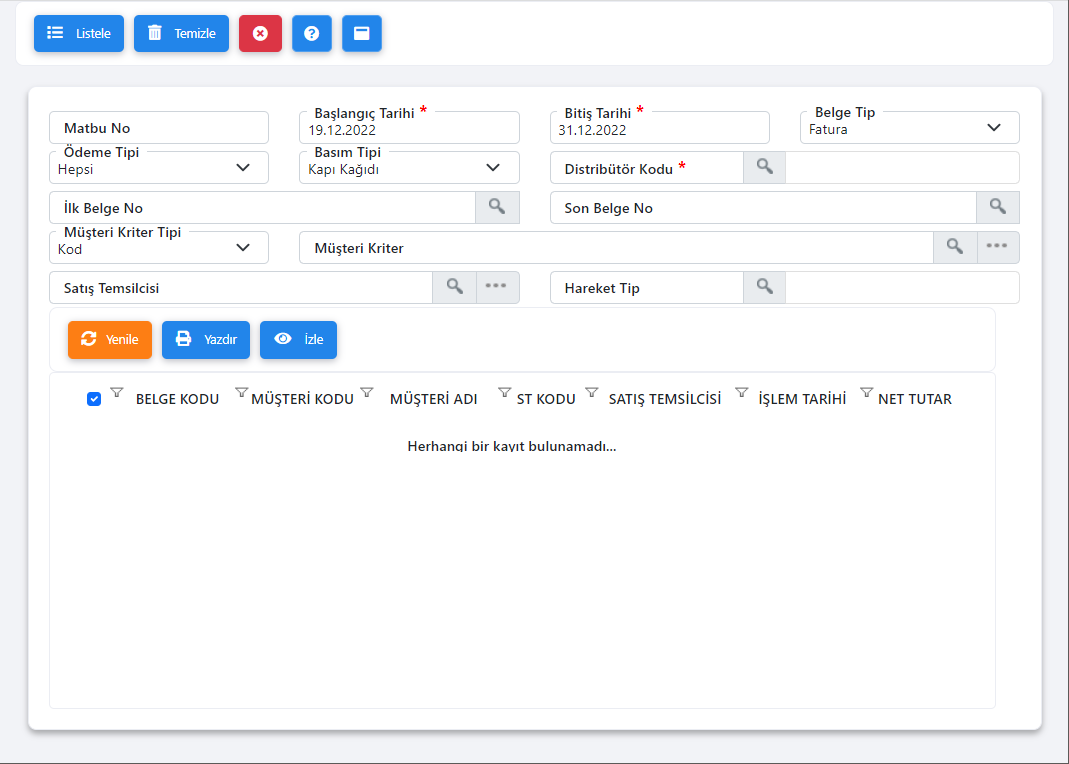The height and width of the screenshot is (764, 1069).
Task: Search Distribütör Kodu with magnifier icon
Action: pyautogui.click(x=765, y=167)
